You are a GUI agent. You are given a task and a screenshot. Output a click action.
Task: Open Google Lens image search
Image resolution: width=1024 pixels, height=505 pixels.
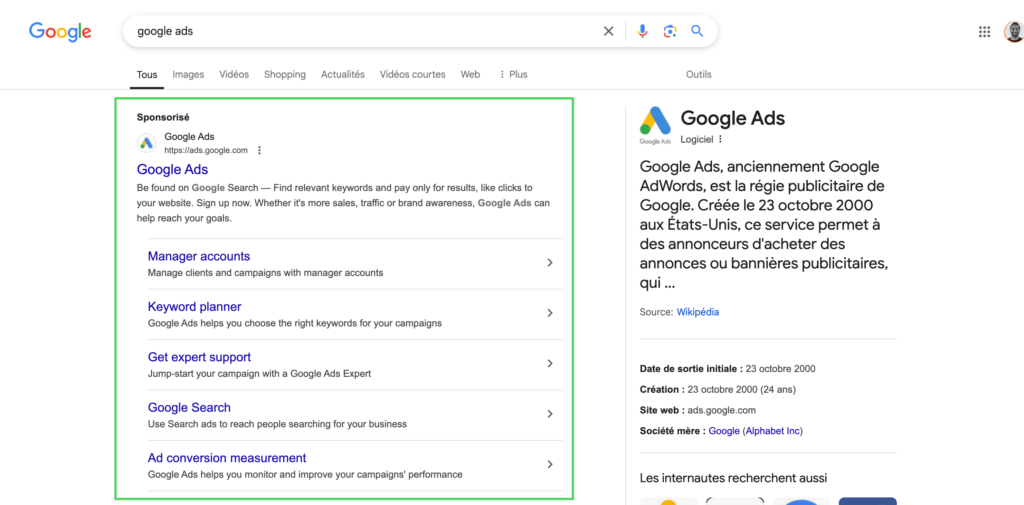[x=670, y=31]
